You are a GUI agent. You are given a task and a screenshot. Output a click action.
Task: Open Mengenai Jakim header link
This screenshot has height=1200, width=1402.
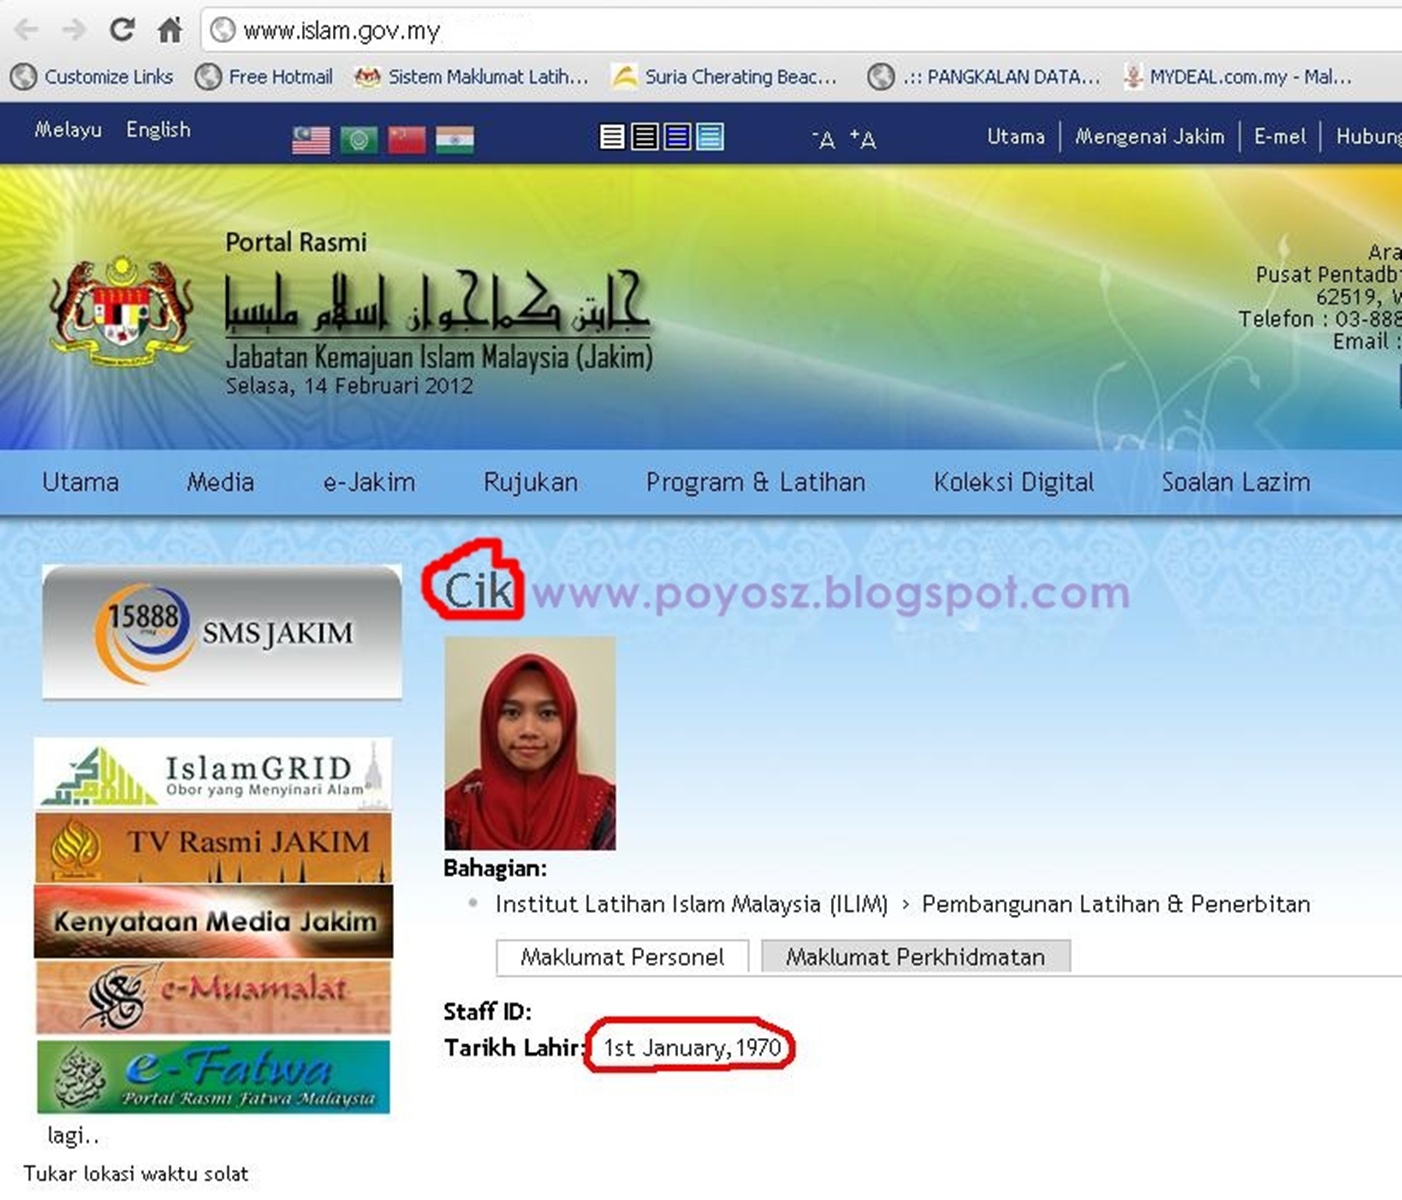tap(1150, 137)
